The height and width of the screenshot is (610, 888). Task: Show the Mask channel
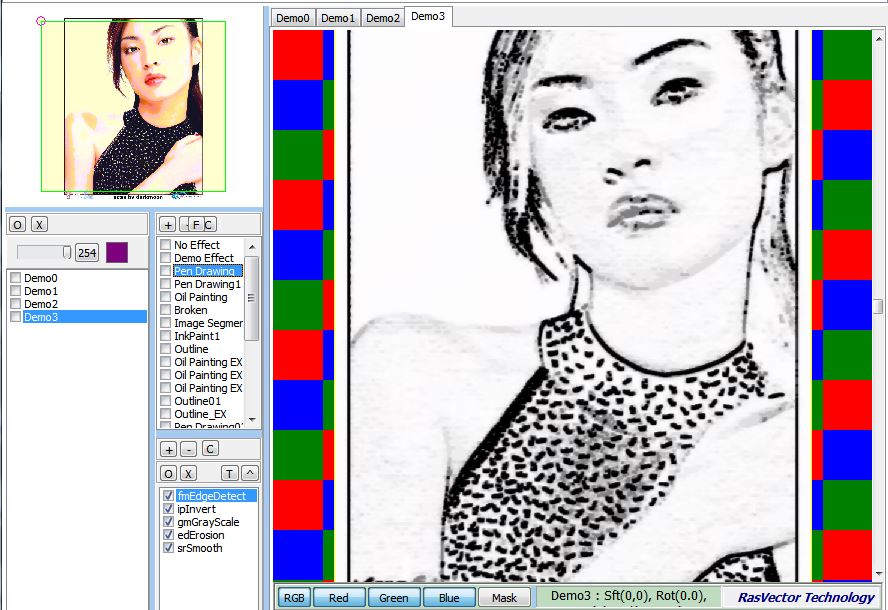(504, 598)
